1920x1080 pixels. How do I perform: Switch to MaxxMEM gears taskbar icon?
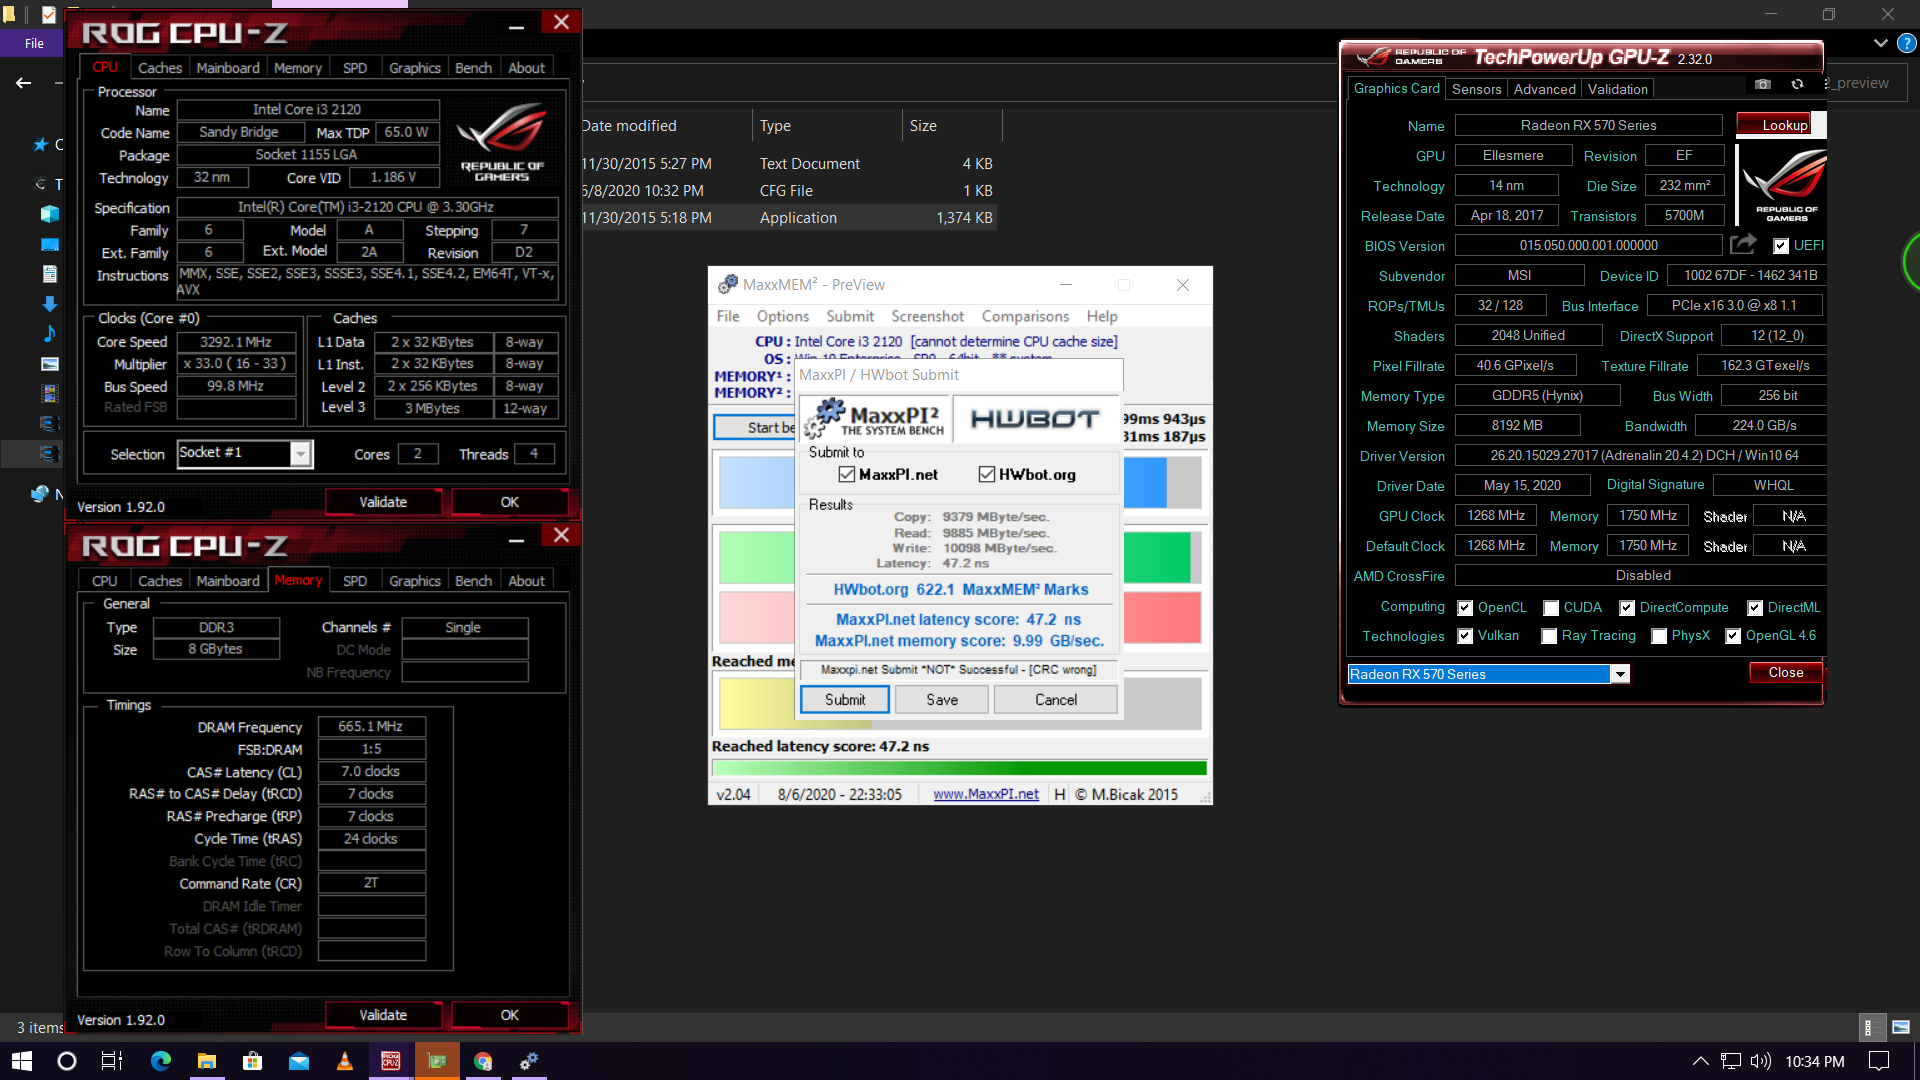click(529, 1061)
